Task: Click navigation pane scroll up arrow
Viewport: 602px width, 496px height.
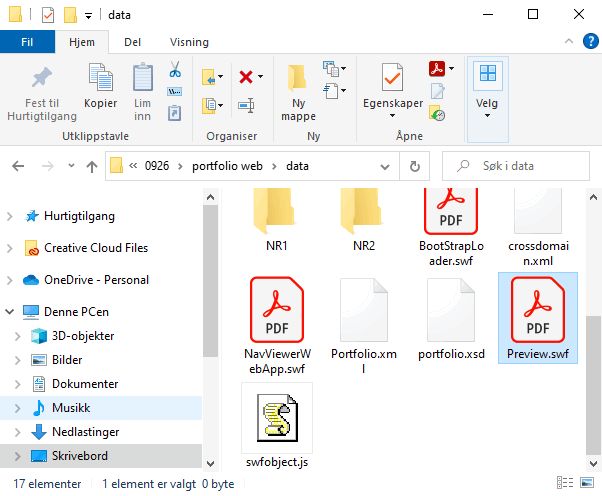Action: point(210,197)
